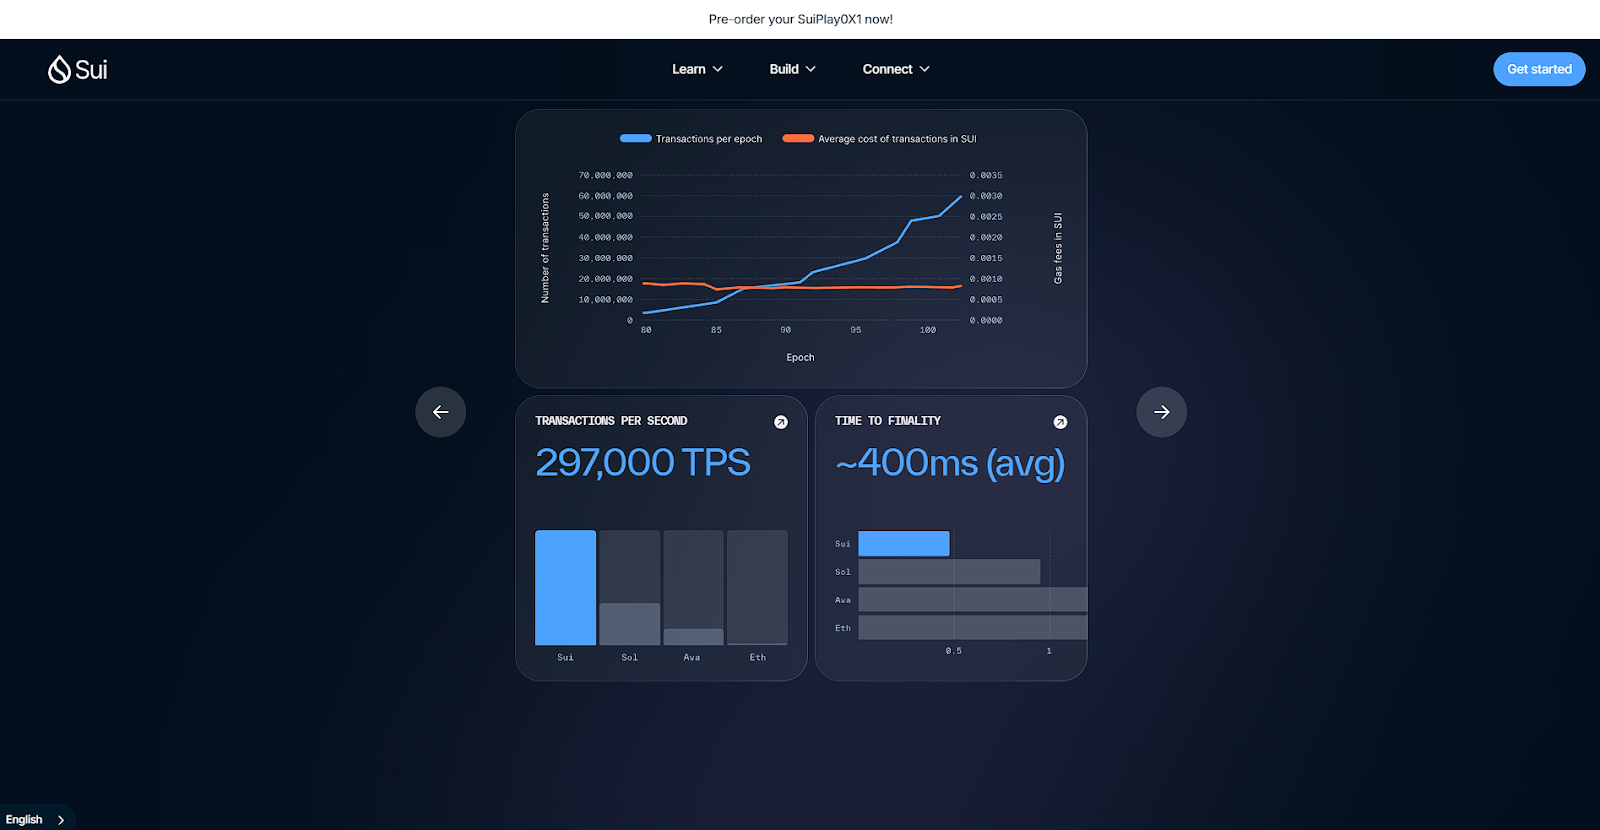Expand the Connect dropdown menu
Viewport: 1600px width, 830px height.
tap(896, 69)
